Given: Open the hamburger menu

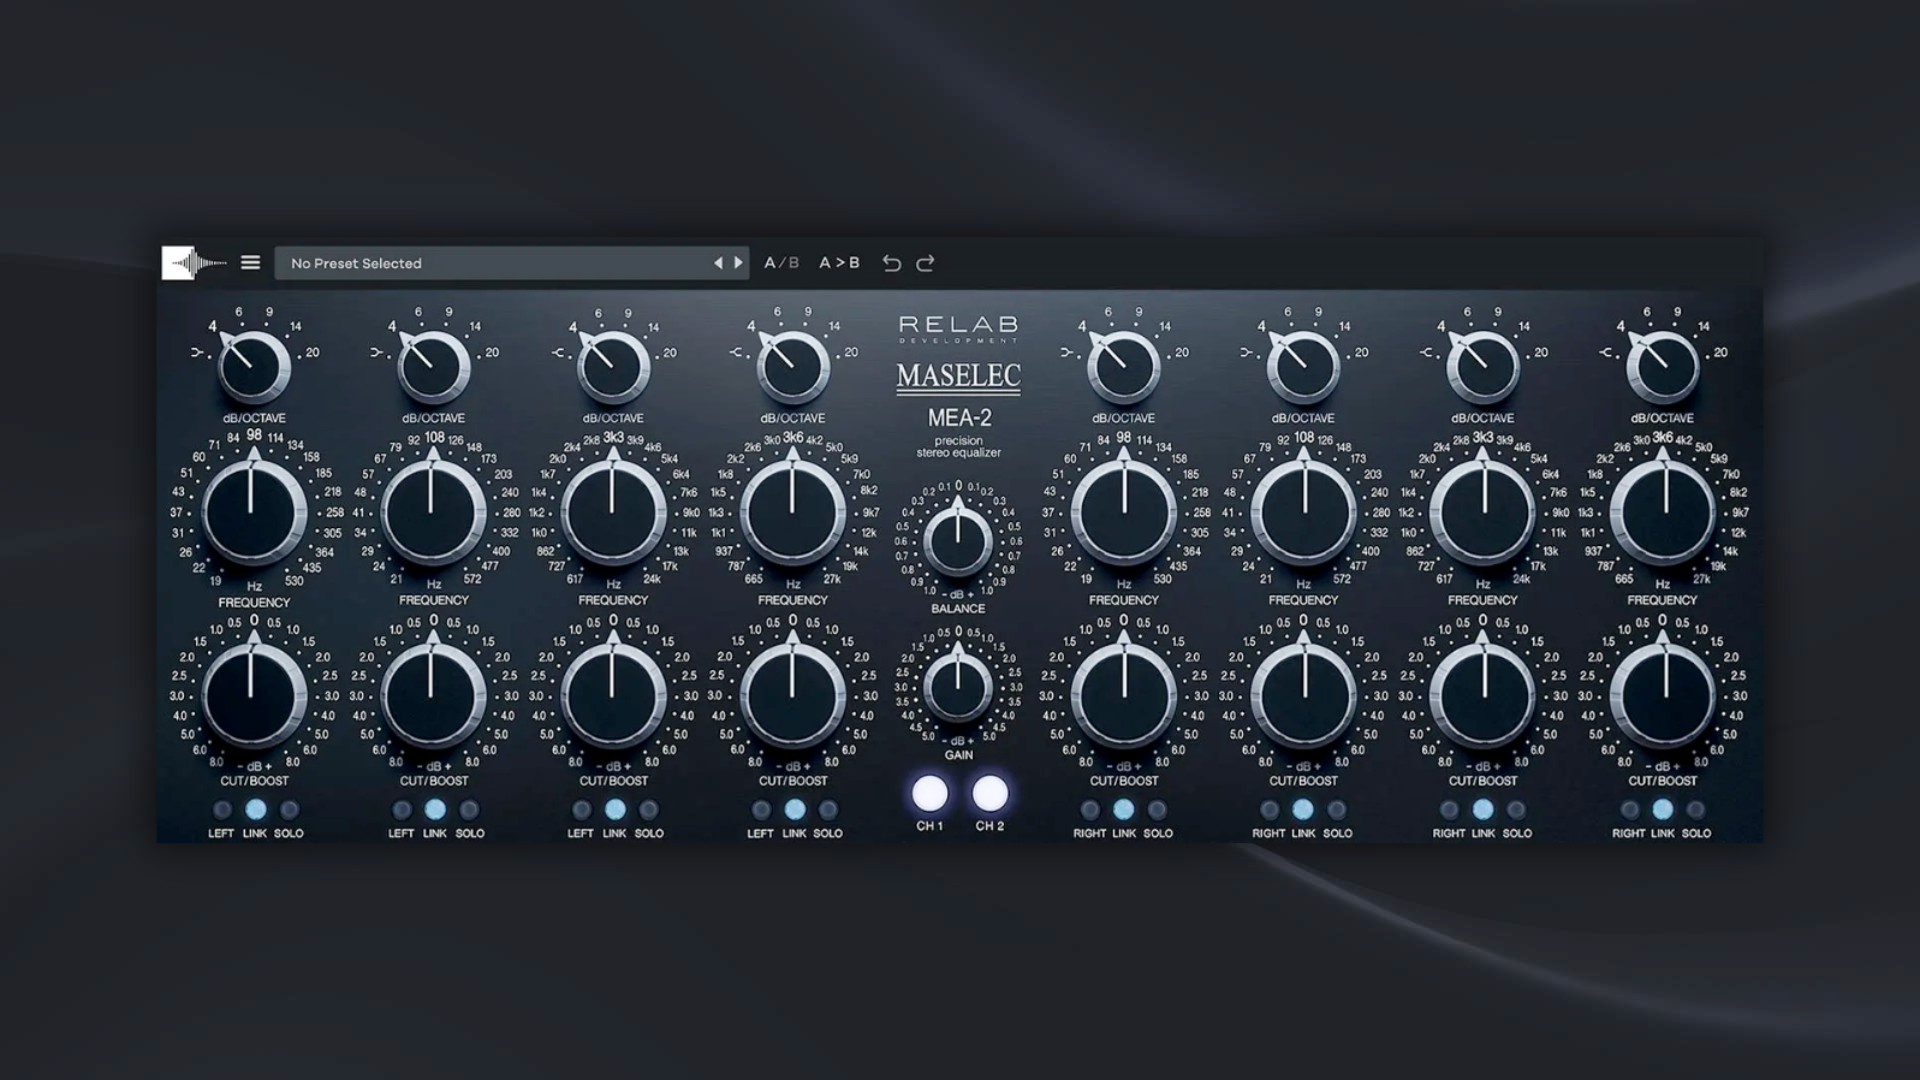Looking at the screenshot, I should click(x=250, y=262).
